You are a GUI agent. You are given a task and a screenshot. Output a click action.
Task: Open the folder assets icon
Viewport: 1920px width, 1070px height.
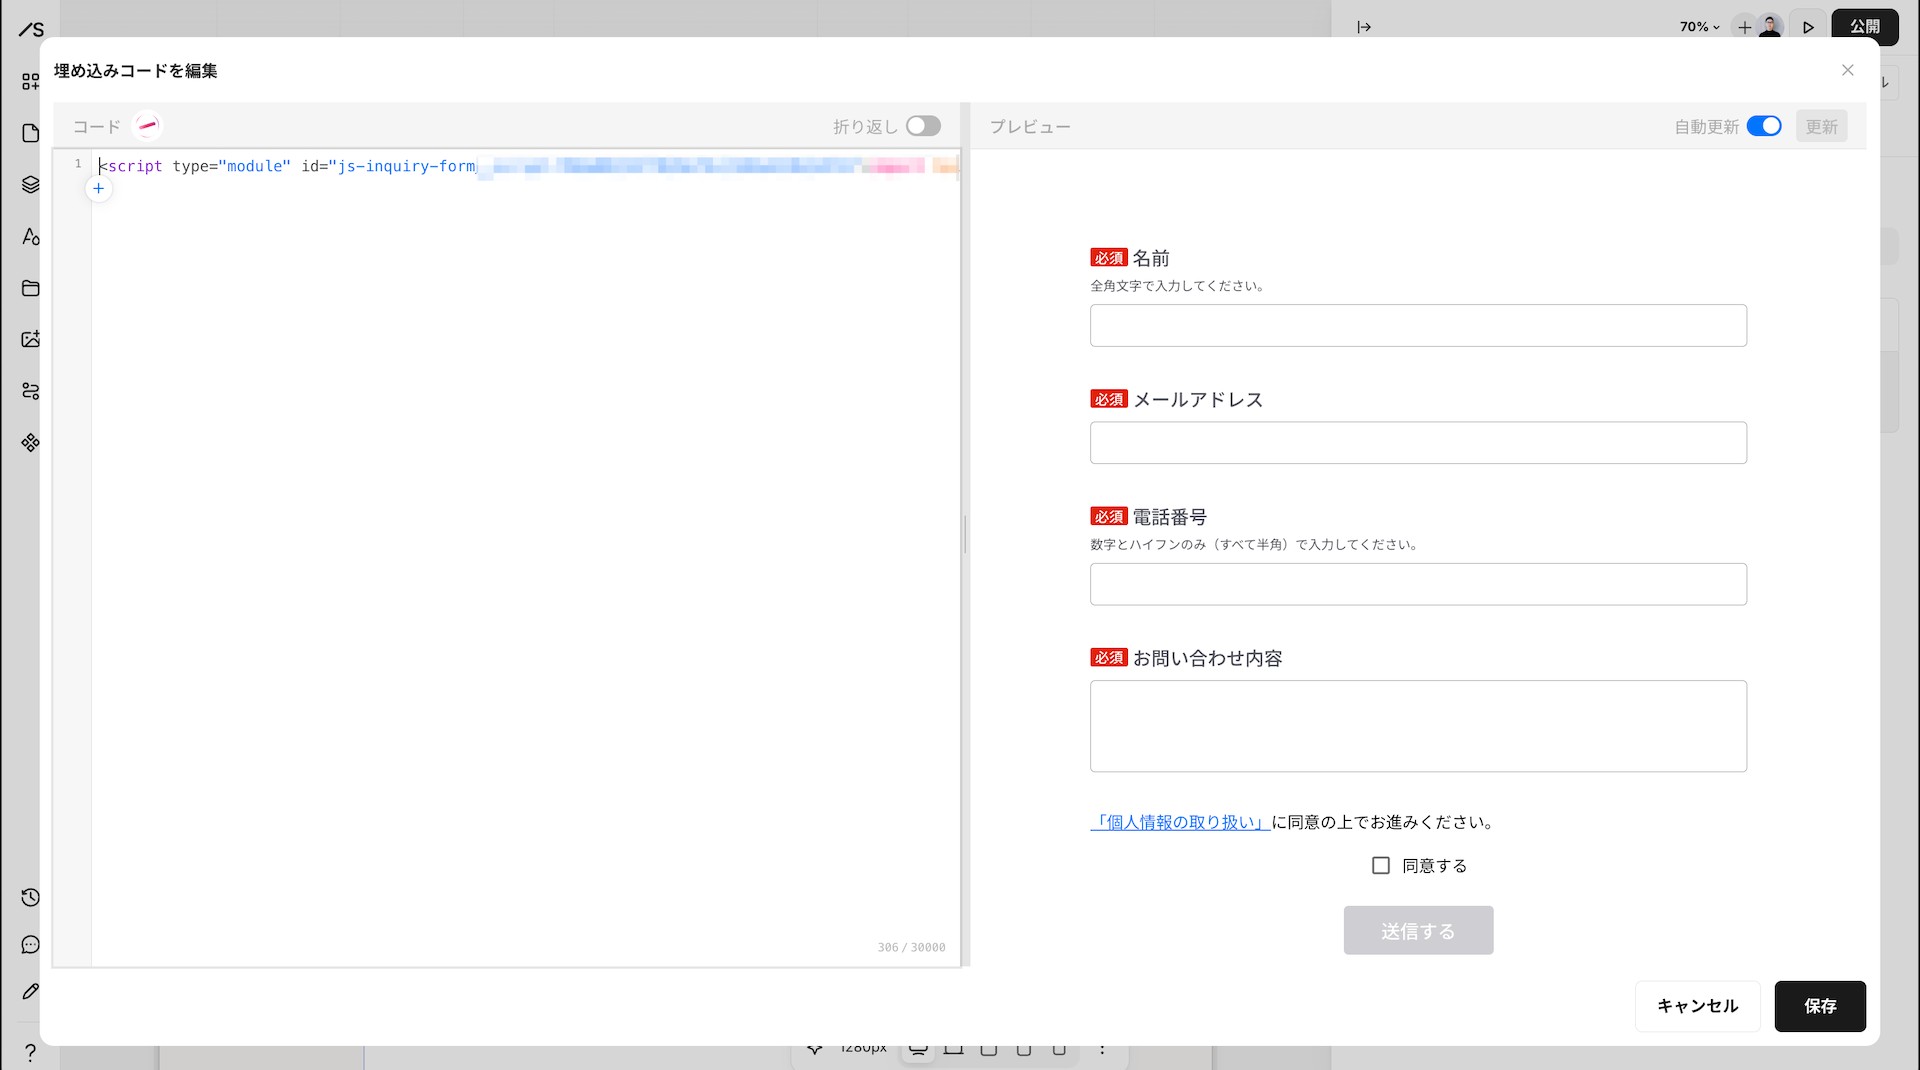tap(31, 288)
